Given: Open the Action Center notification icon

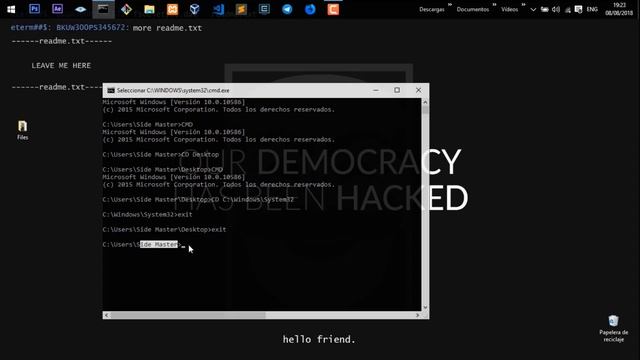Looking at the screenshot, I should click(578, 9).
